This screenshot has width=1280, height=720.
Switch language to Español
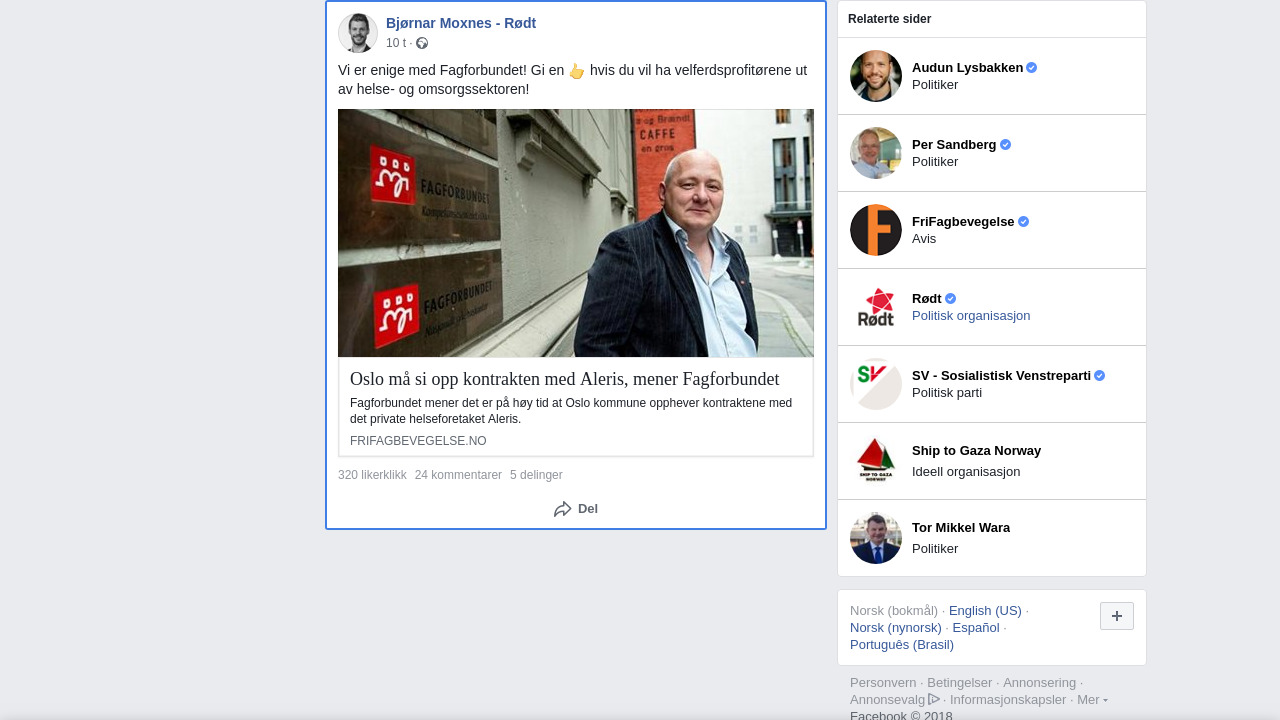pos(976,628)
